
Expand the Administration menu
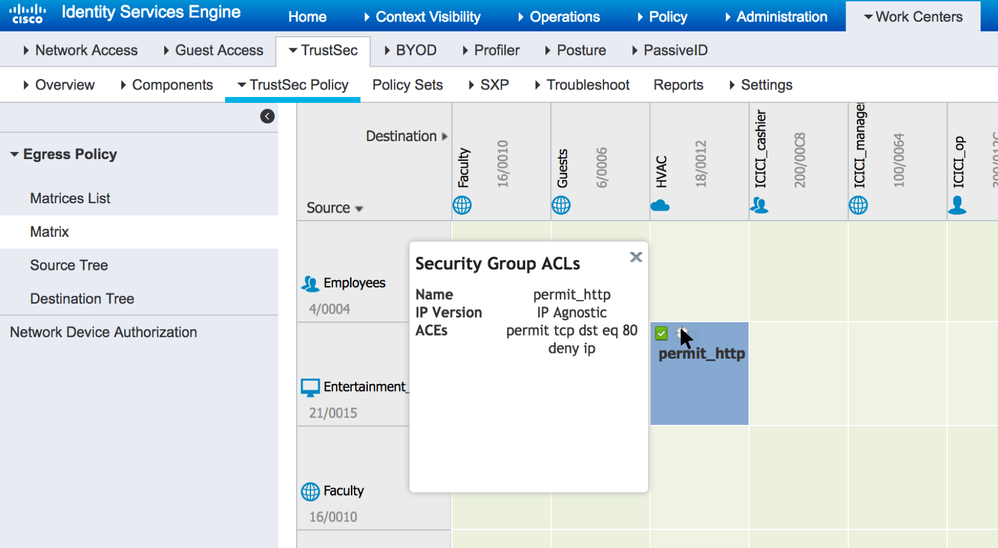[776, 17]
